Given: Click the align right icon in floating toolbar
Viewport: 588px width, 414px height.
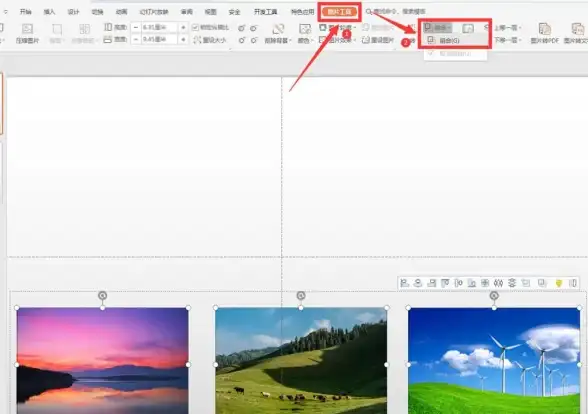Looking at the screenshot, I should (432, 283).
